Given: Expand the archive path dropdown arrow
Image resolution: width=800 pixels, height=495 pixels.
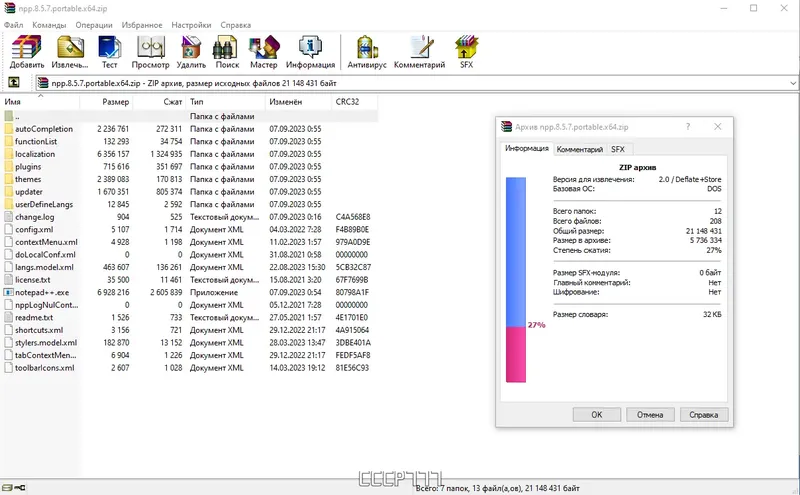Looking at the screenshot, I should [x=793, y=83].
